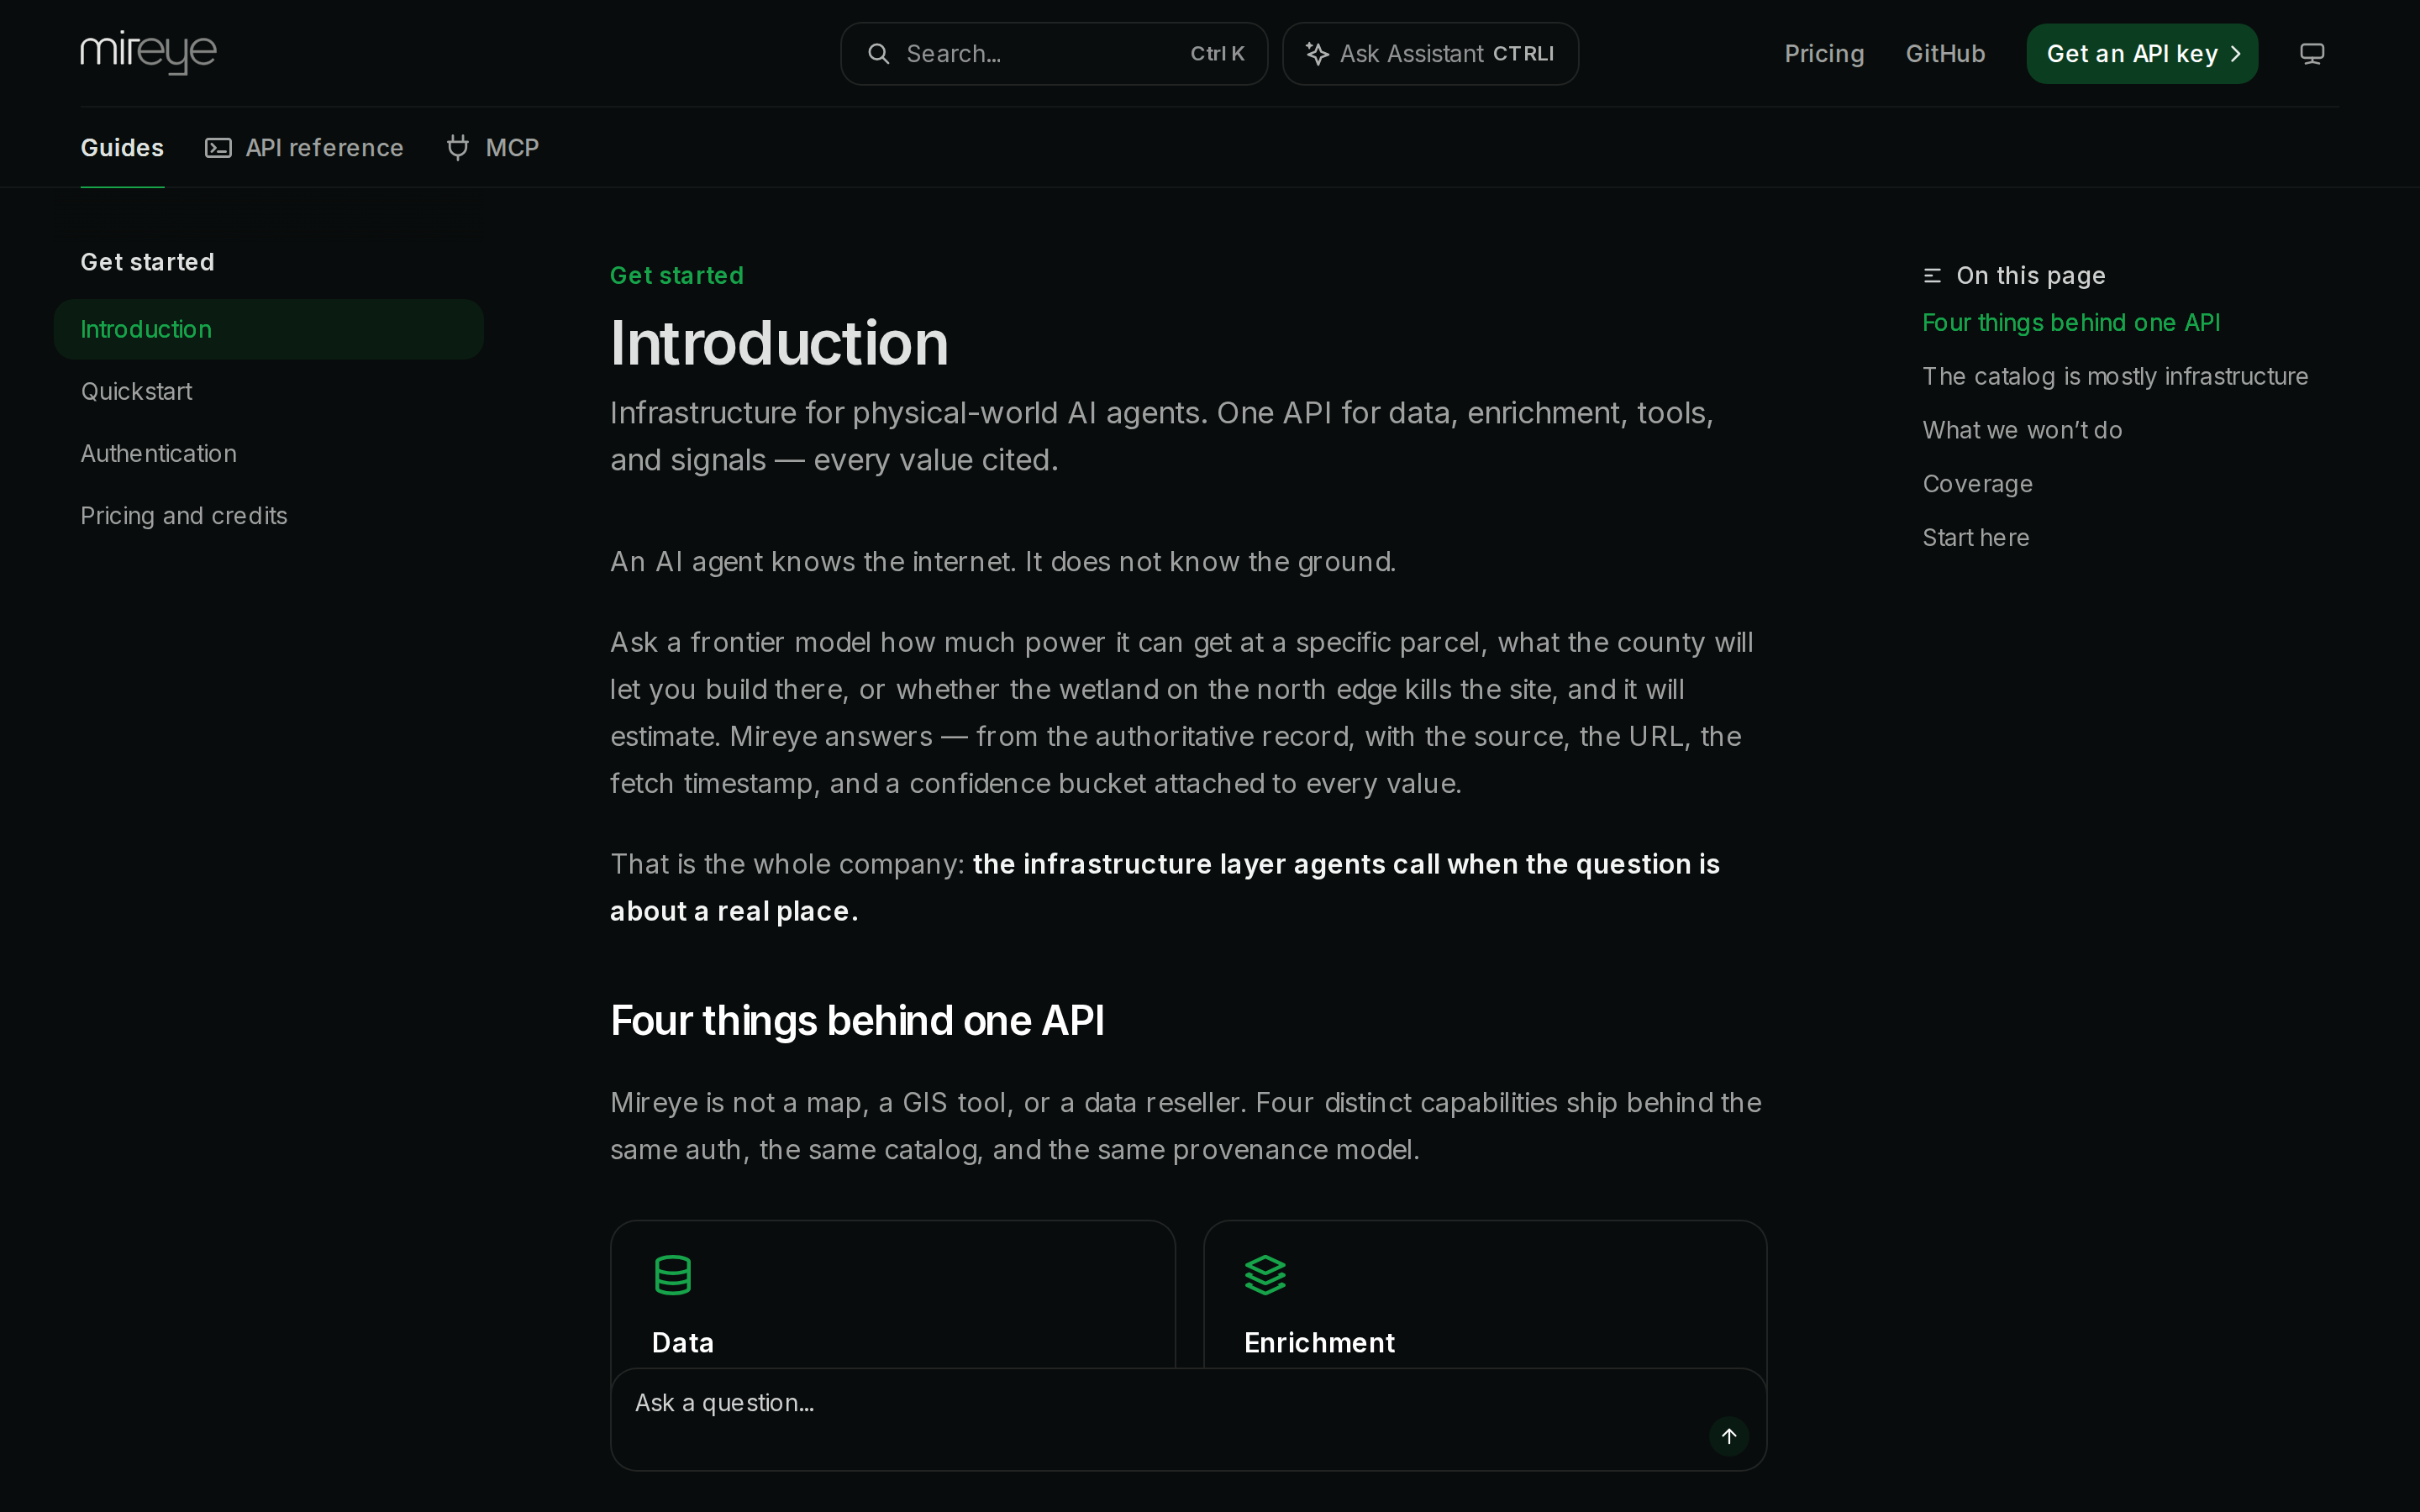Click the Get an API key button
2420x1512 pixels.
tap(2142, 54)
